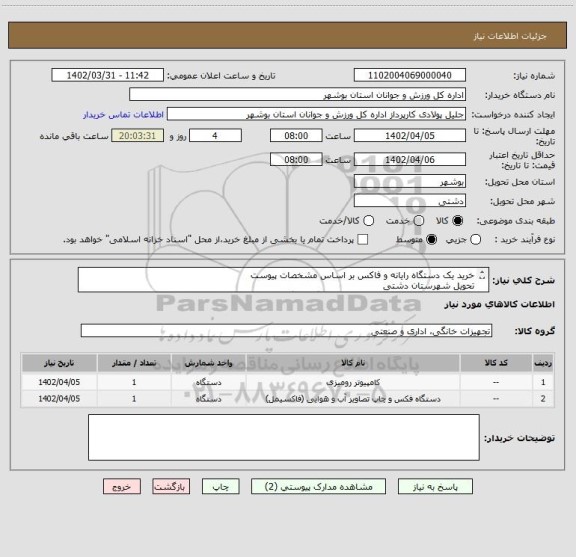
Task: Click the استان محل تحویل field بوشهر
Action: (x=410, y=182)
